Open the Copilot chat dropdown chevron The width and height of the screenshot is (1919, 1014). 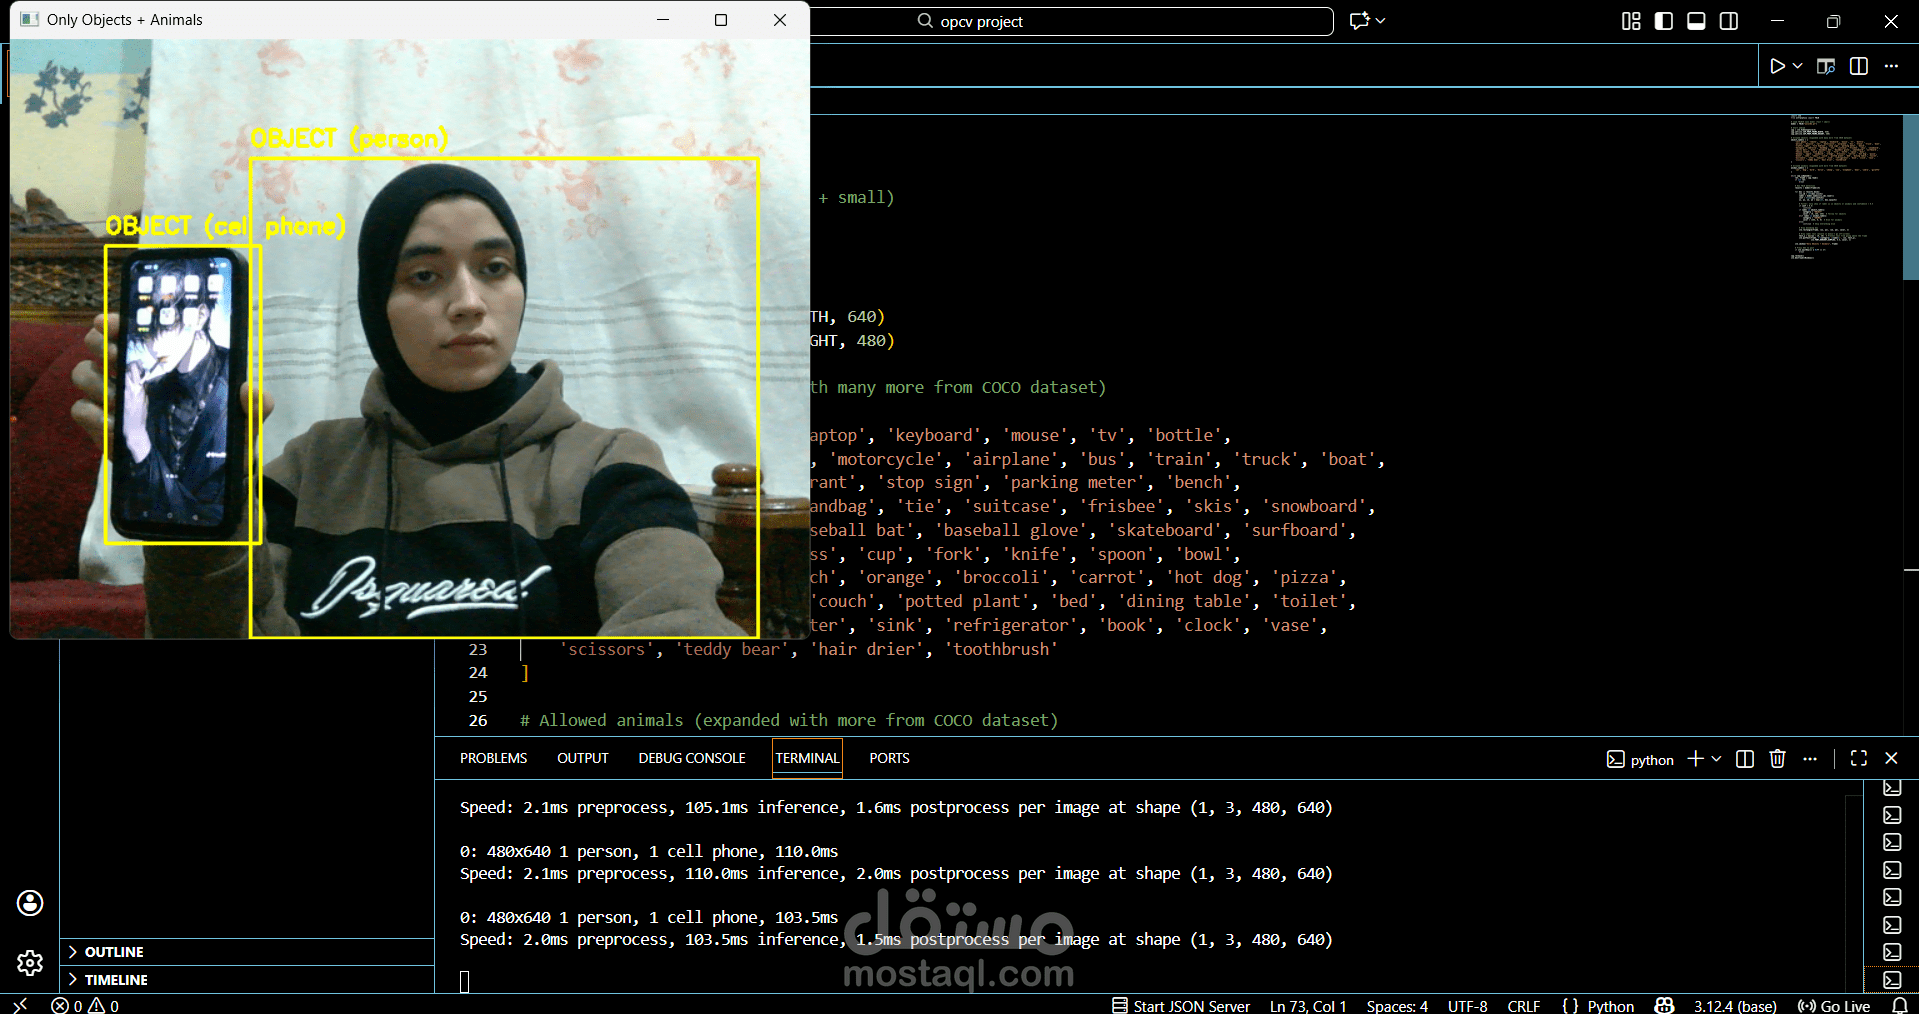coord(1381,21)
